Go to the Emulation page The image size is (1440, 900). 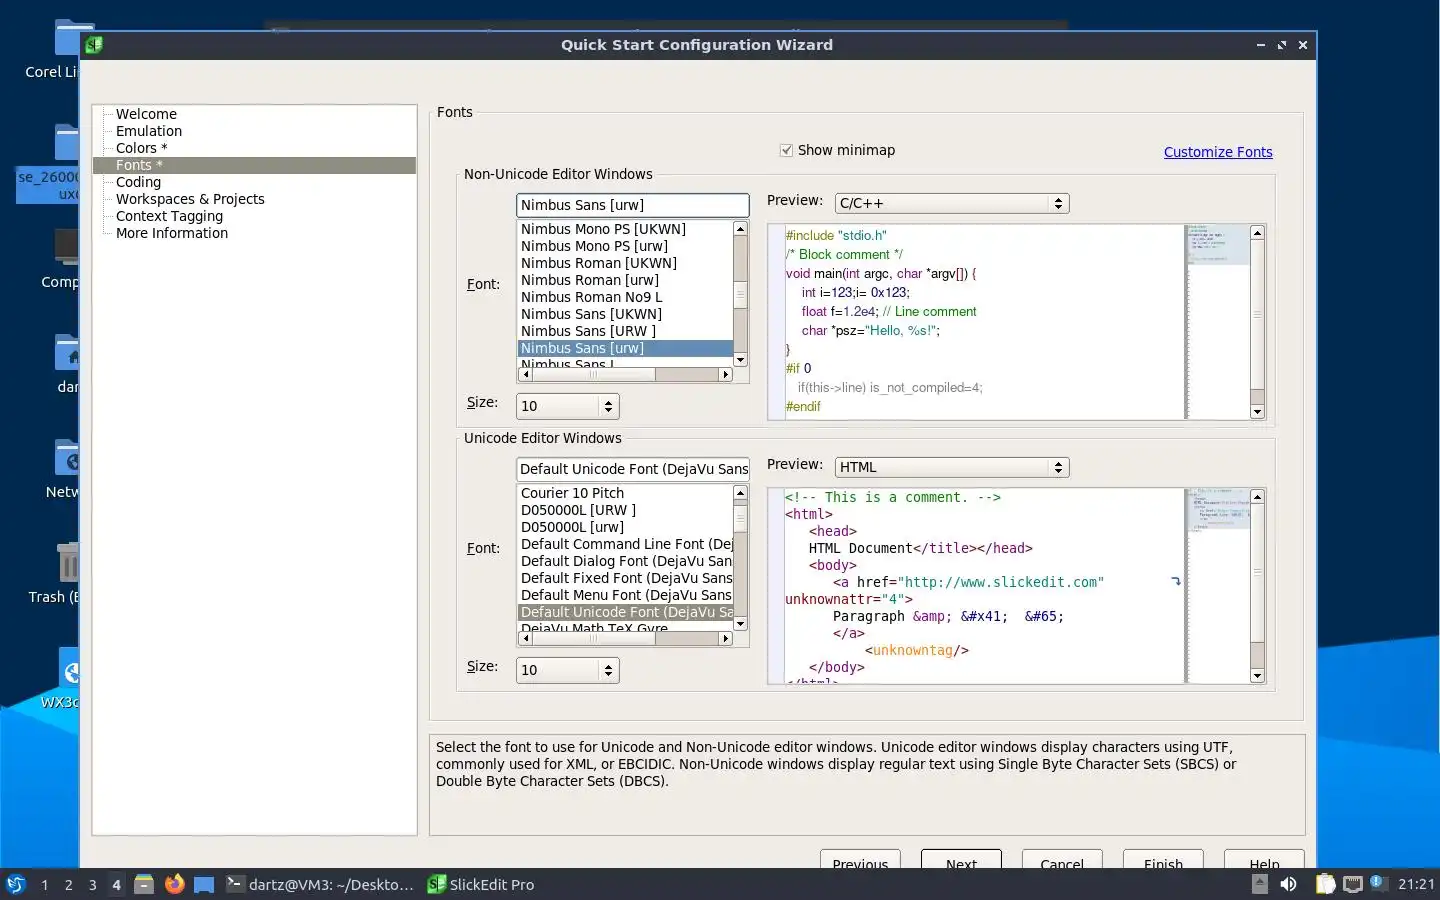click(149, 131)
